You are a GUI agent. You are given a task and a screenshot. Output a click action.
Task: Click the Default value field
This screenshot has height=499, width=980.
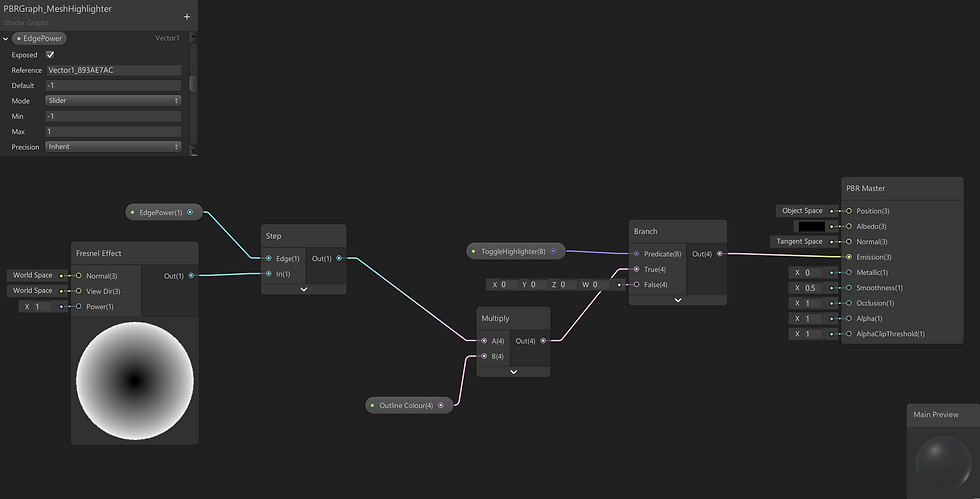tap(113, 85)
